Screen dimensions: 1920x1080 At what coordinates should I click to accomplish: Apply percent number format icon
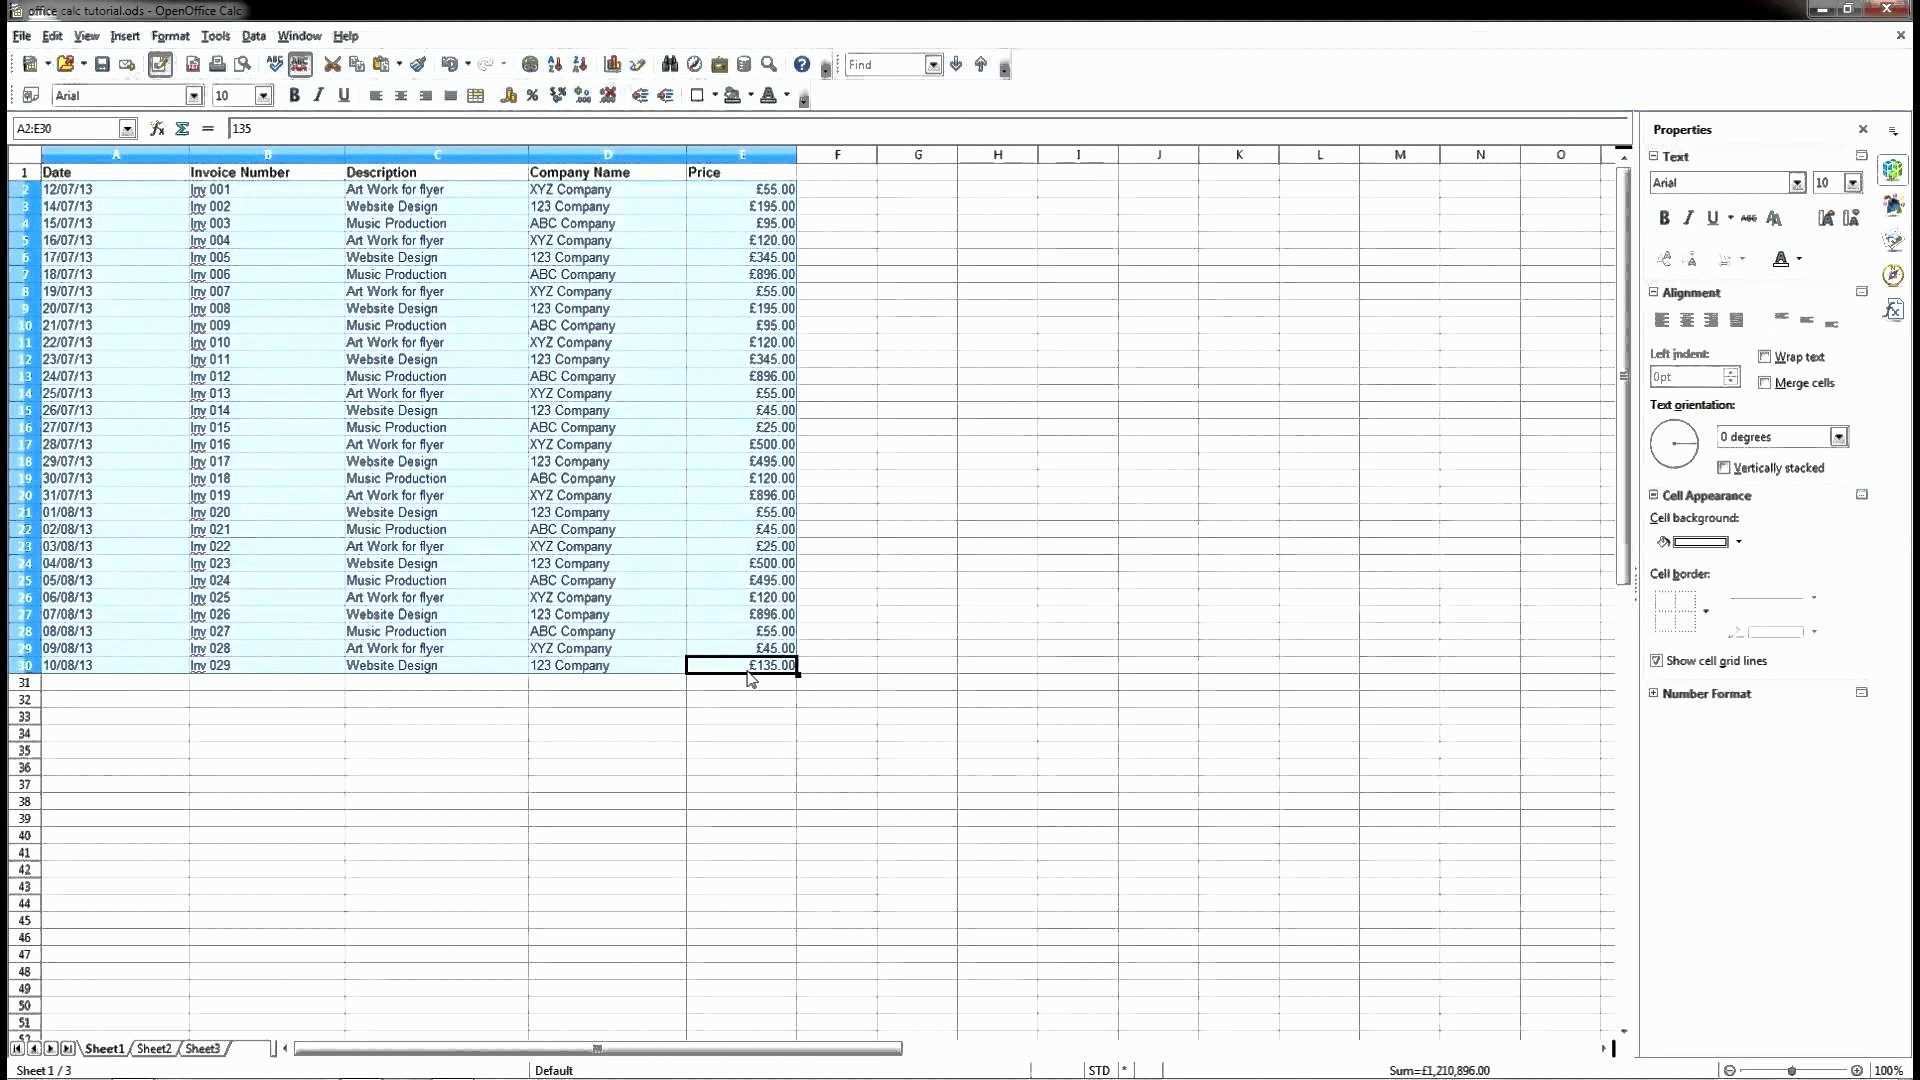coord(532,96)
